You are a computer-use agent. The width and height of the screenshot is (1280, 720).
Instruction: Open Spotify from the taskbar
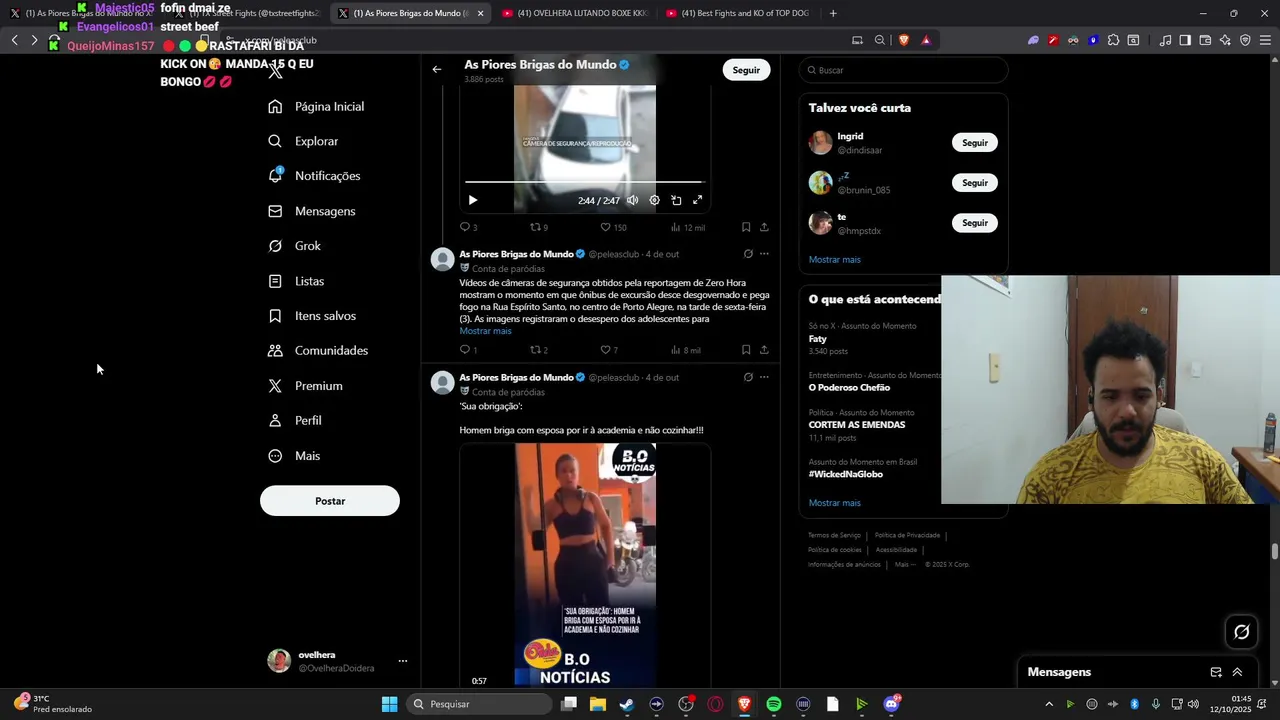point(774,704)
